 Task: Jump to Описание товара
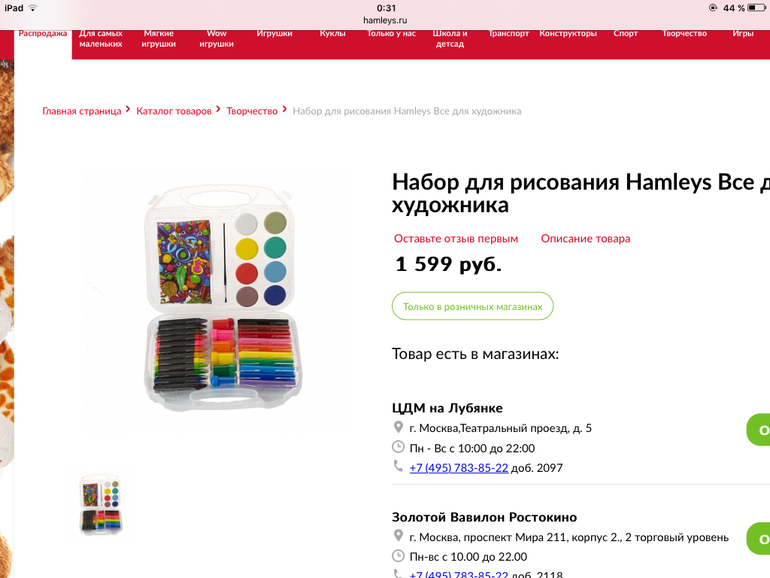[585, 239]
